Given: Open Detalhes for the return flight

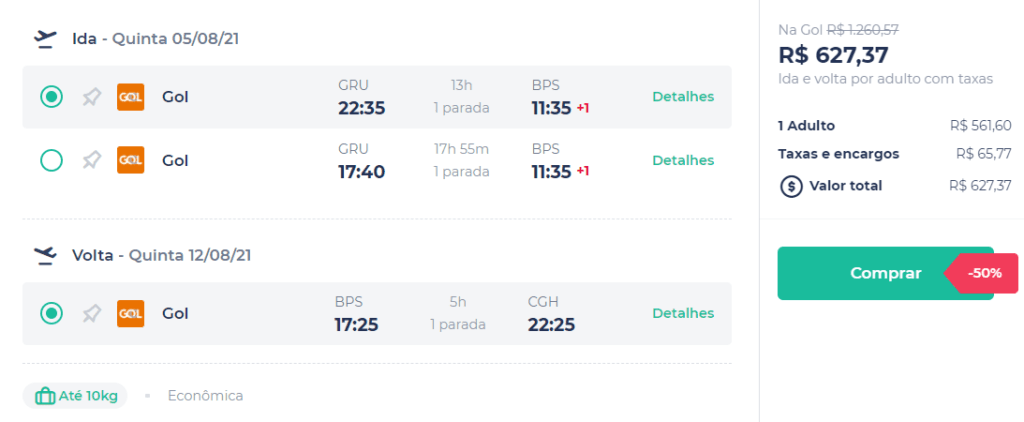Looking at the screenshot, I should (x=683, y=314).
